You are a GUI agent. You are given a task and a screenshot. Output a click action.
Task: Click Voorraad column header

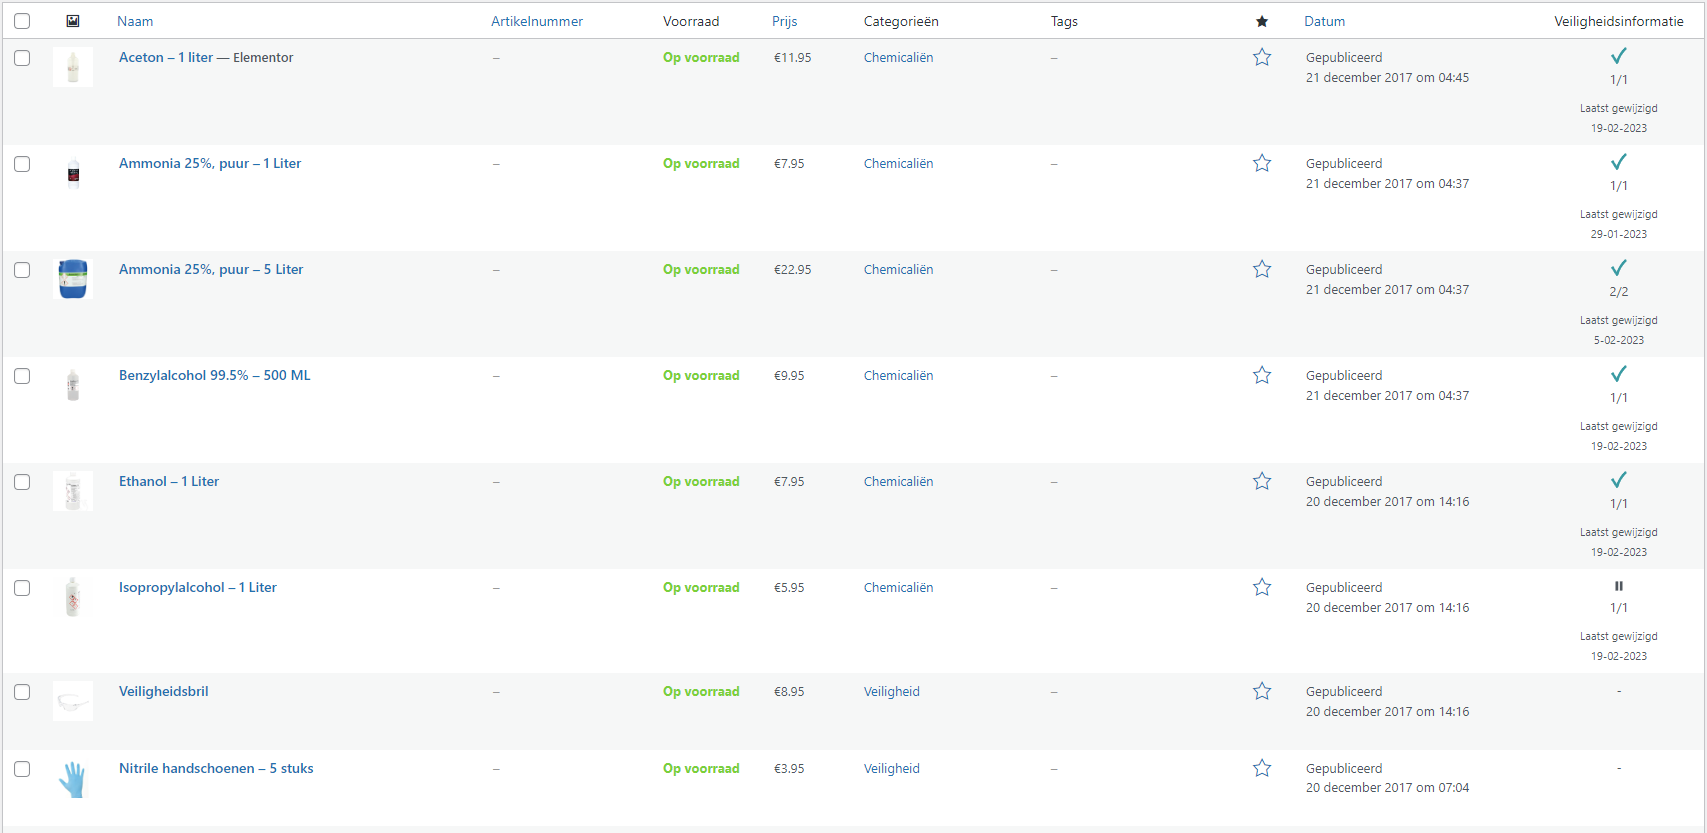point(691,21)
